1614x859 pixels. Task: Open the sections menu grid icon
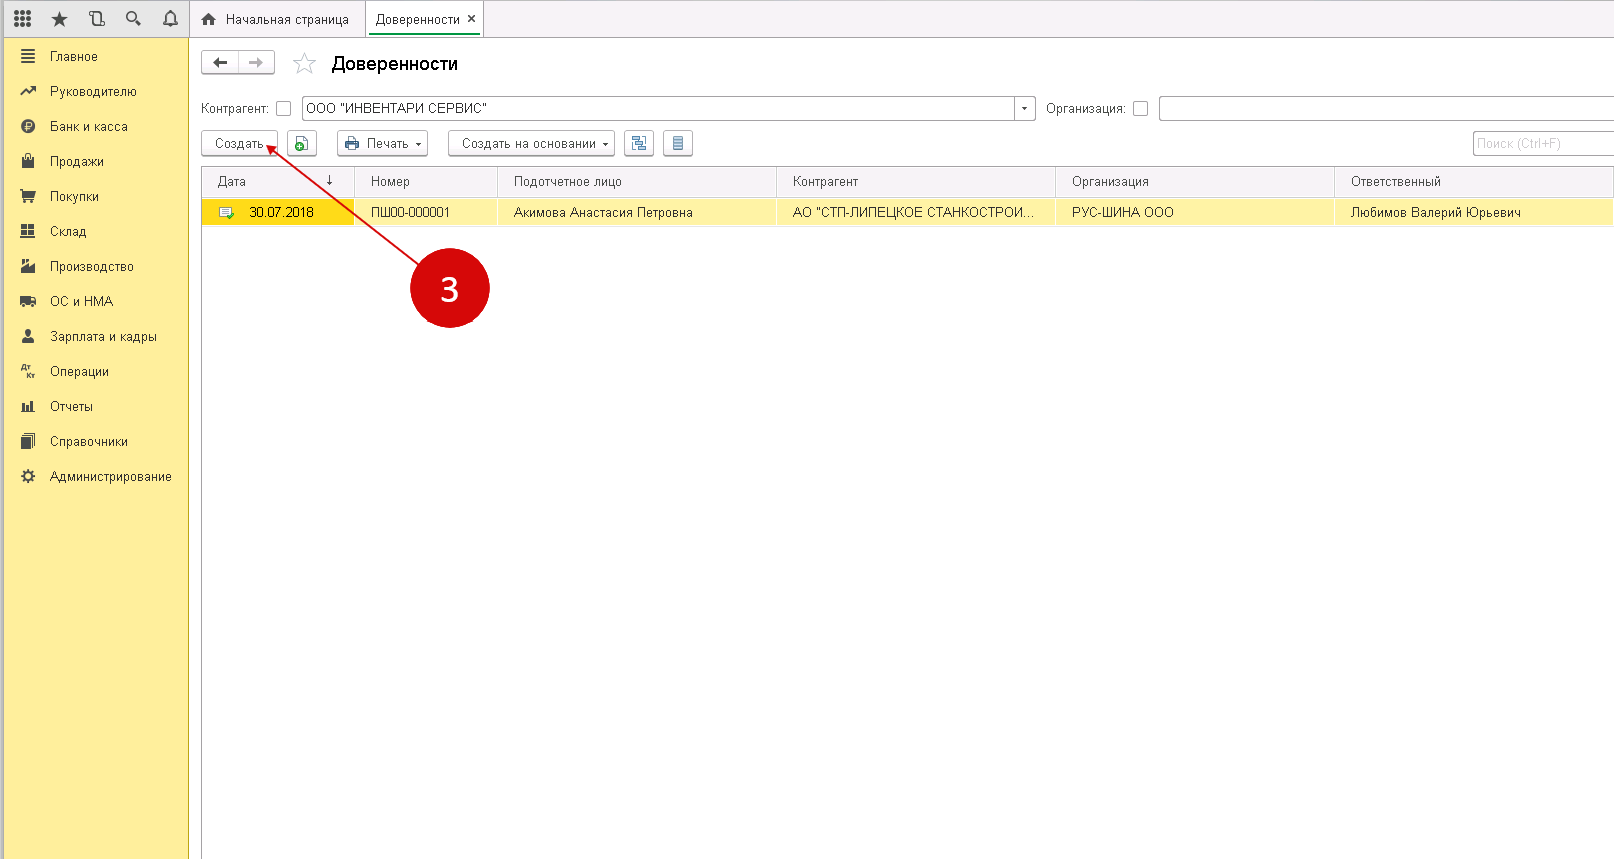[23, 19]
